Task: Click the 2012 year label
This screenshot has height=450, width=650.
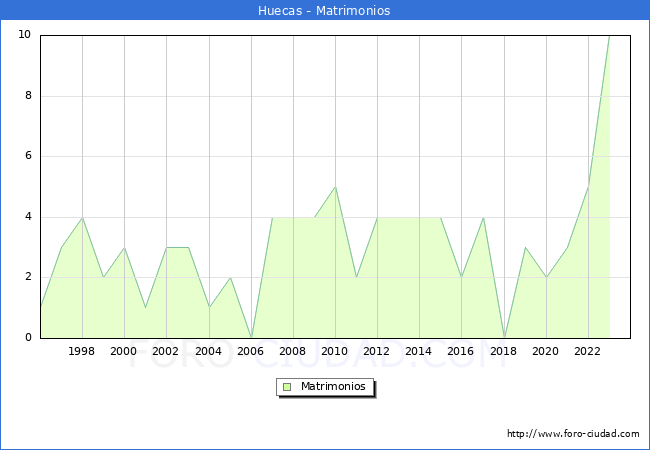Action: tap(377, 352)
